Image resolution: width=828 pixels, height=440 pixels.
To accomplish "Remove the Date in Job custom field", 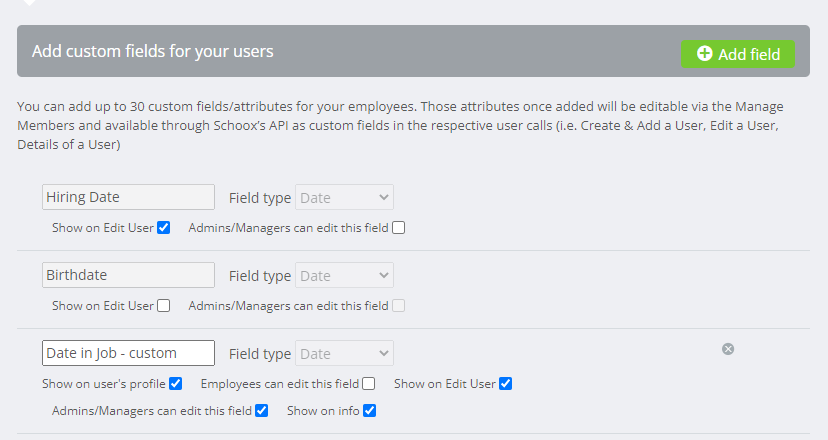I will 728,349.
